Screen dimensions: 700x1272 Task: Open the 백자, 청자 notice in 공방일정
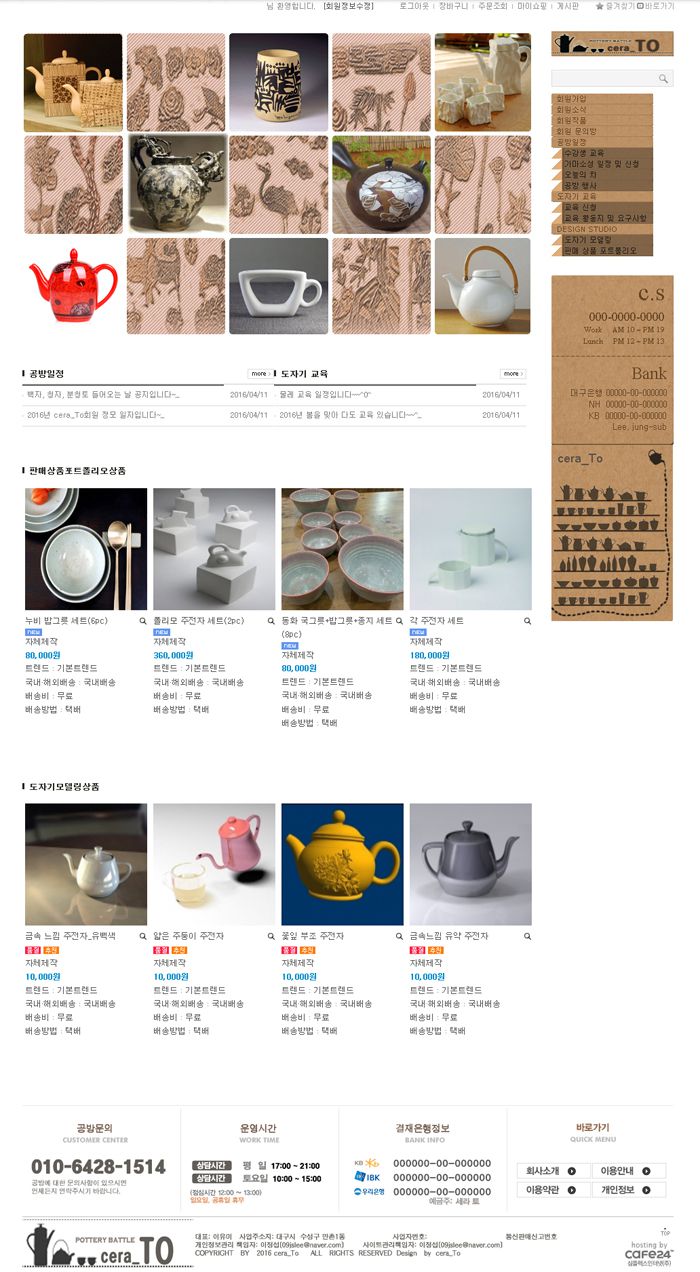pyautogui.click(x=103, y=394)
